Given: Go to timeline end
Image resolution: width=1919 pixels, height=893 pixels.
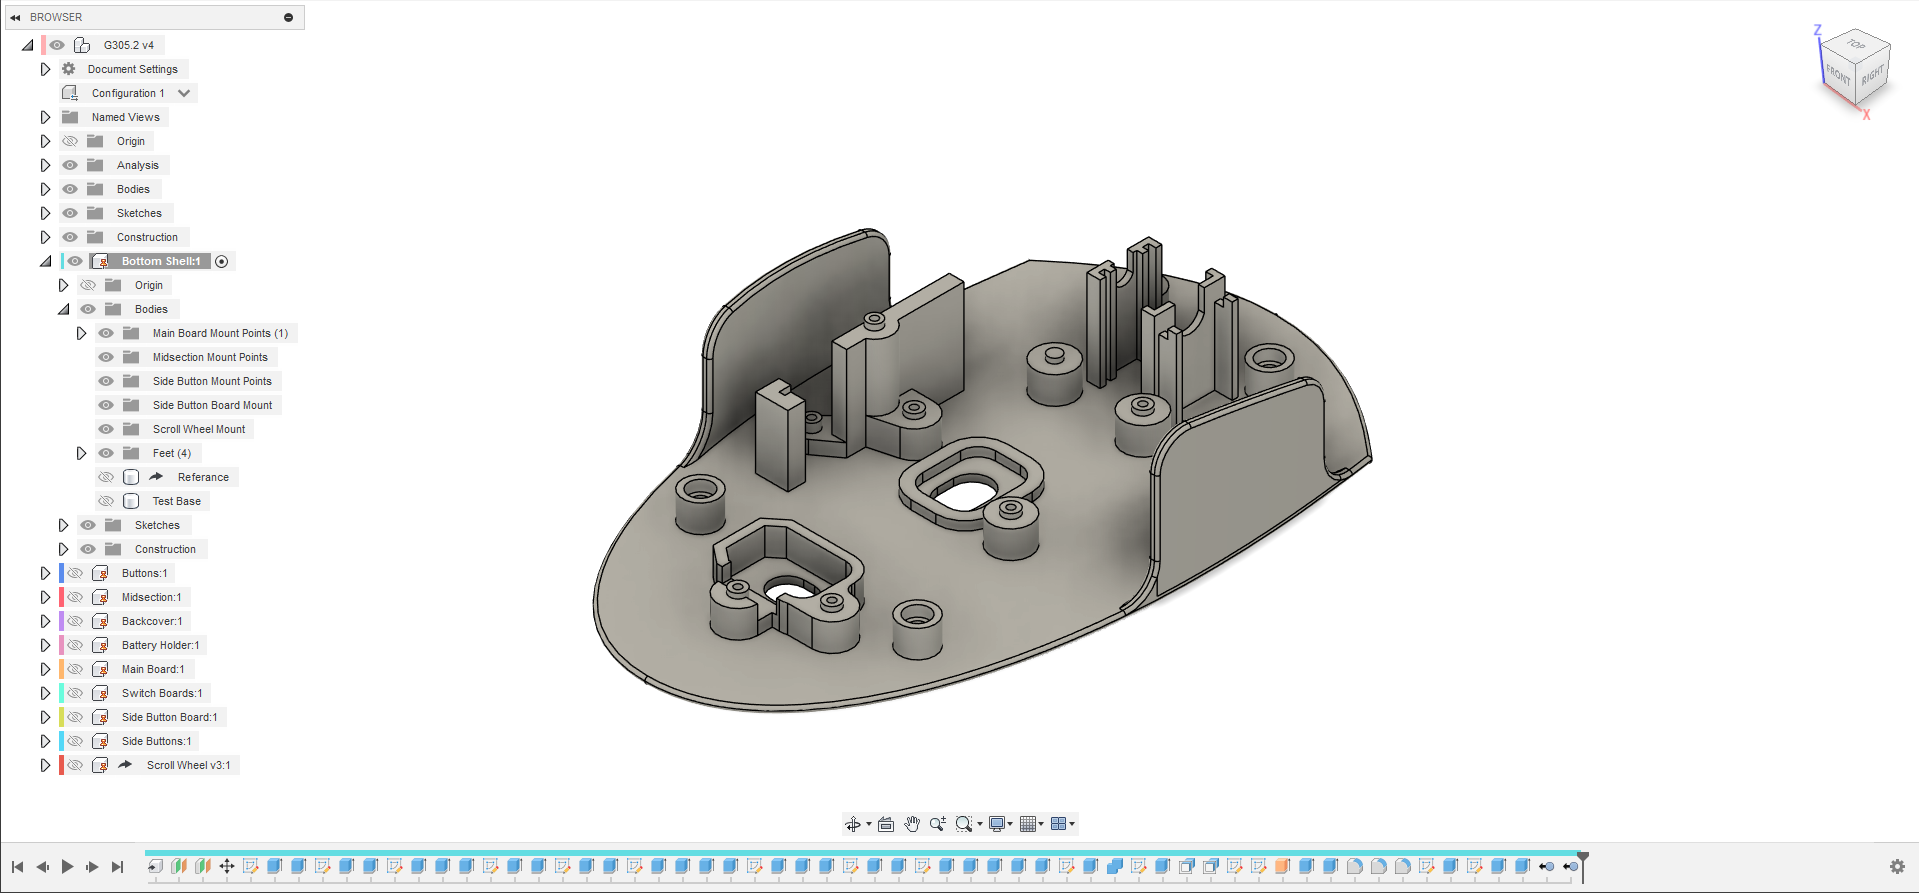Looking at the screenshot, I should 117,867.
